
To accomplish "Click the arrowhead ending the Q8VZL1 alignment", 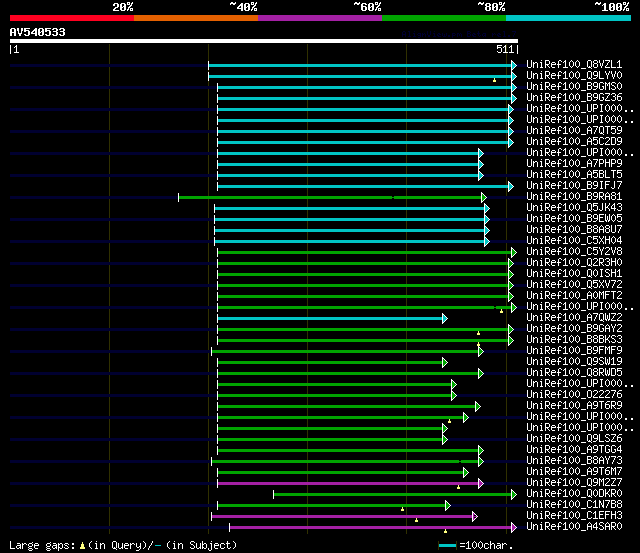I will [514, 65].
